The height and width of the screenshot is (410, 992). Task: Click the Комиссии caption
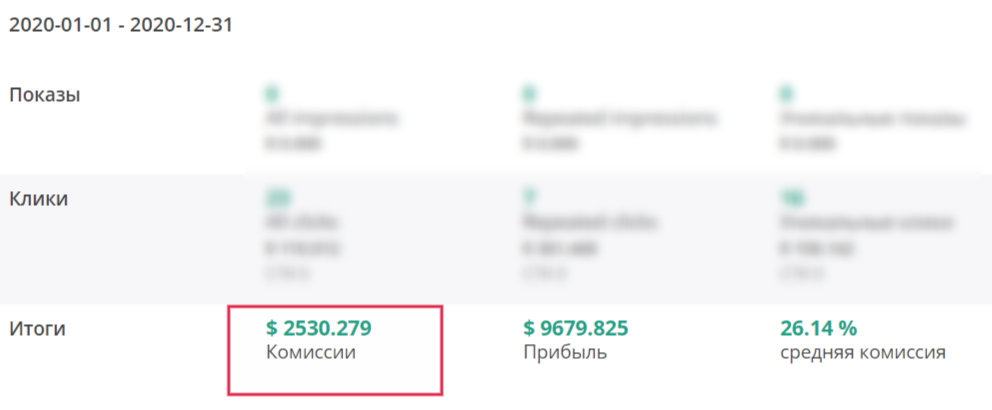[311, 352]
